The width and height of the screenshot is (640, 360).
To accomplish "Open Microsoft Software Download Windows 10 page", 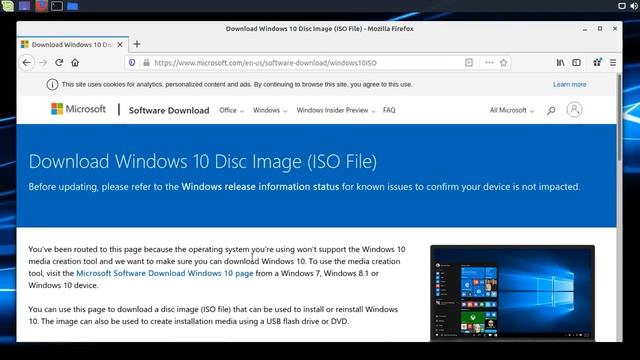I will (164, 273).
